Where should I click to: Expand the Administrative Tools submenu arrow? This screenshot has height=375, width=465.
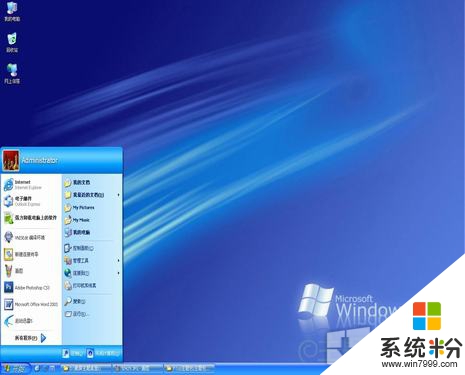118,260
